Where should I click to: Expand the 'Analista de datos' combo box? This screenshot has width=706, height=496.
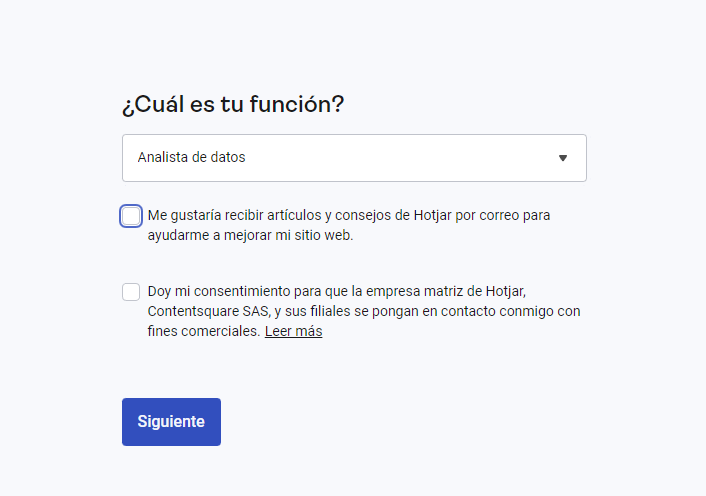(x=354, y=158)
